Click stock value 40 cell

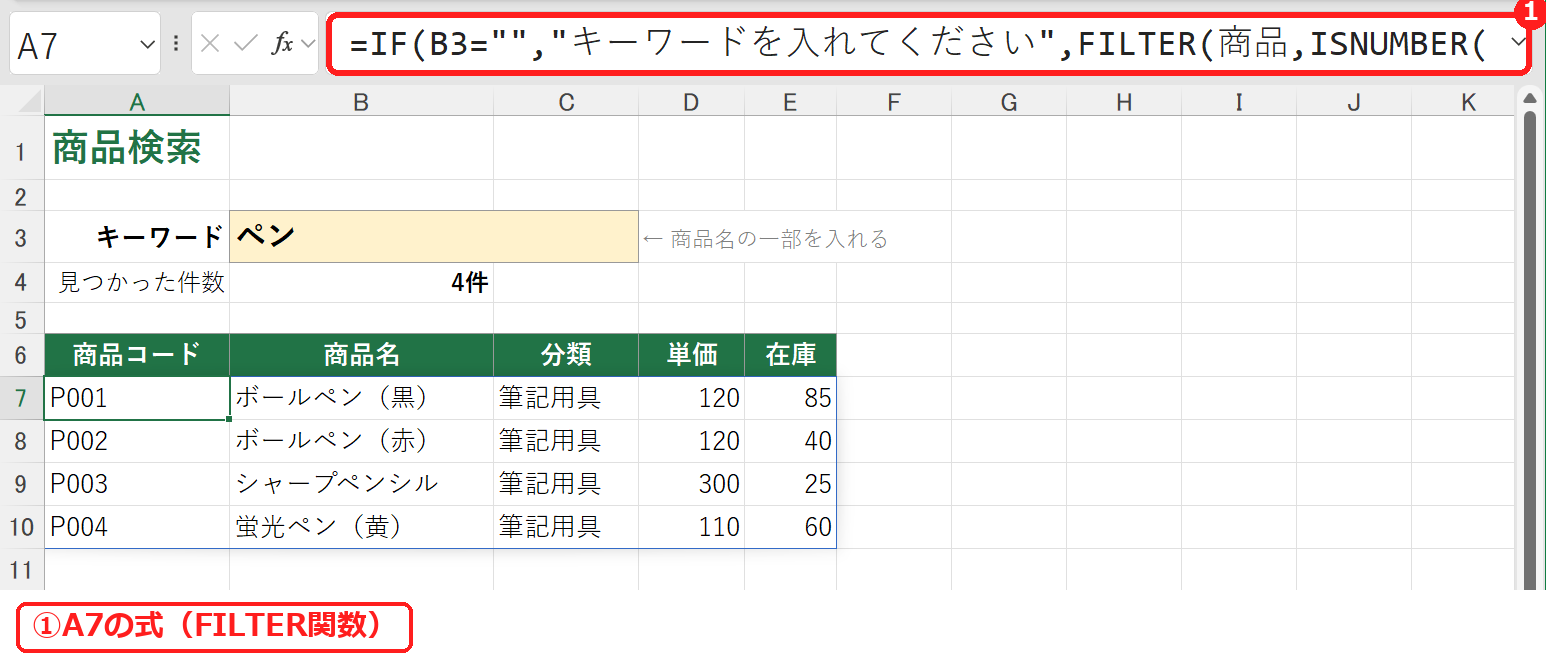790,441
